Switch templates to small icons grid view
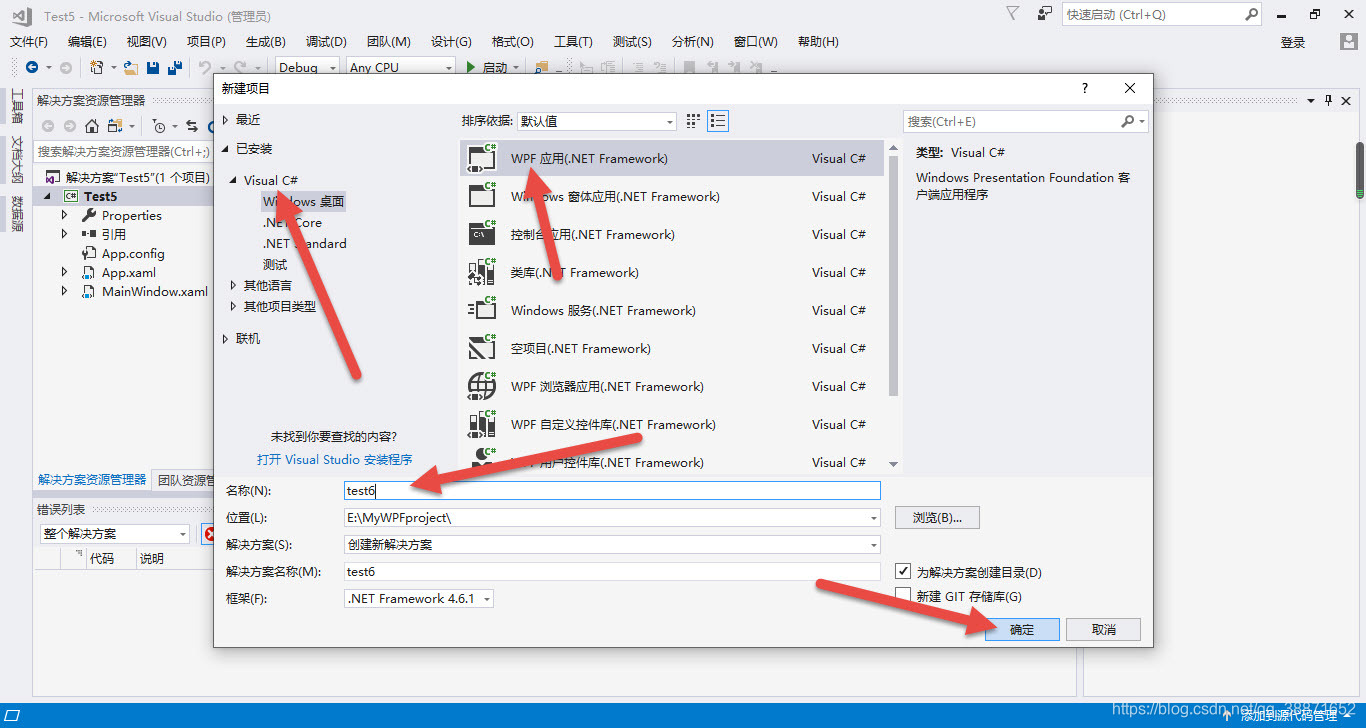 694,121
